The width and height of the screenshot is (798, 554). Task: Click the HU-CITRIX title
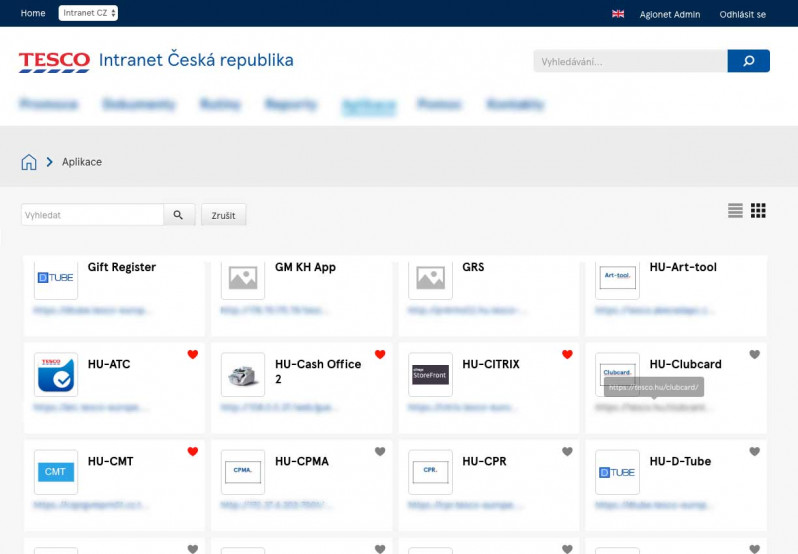491,364
